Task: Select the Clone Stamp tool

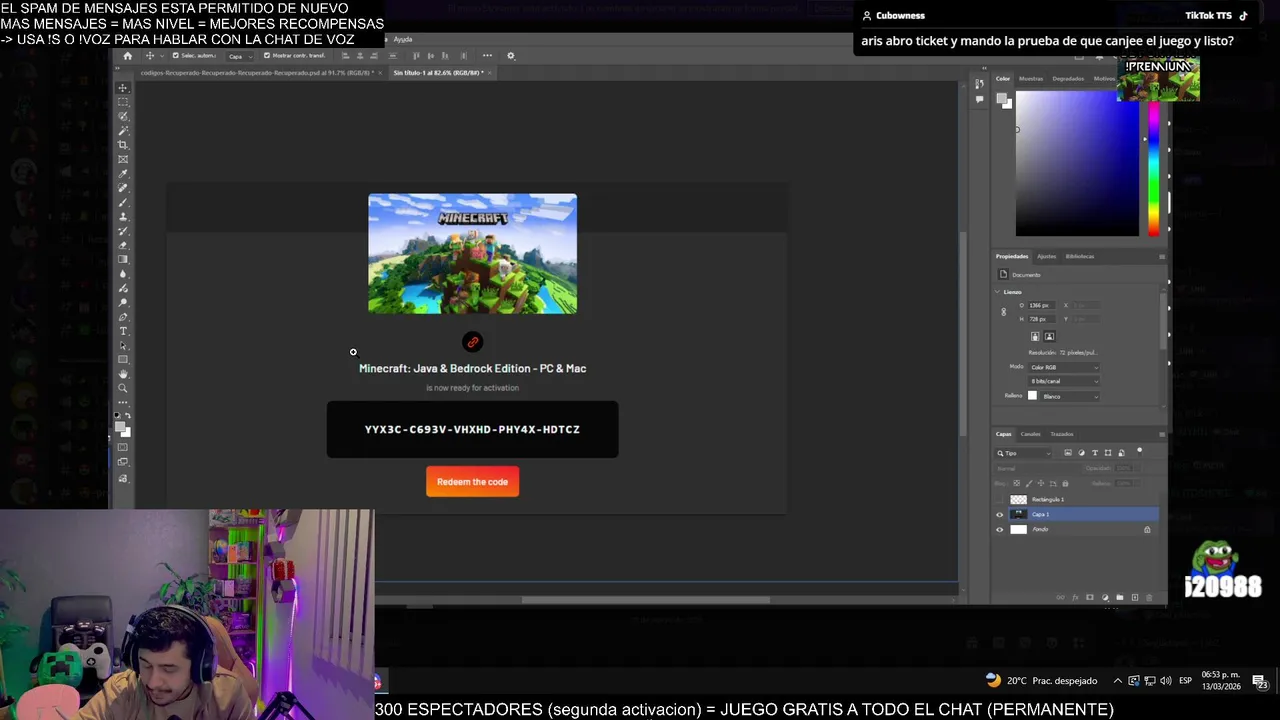Action: [x=123, y=215]
